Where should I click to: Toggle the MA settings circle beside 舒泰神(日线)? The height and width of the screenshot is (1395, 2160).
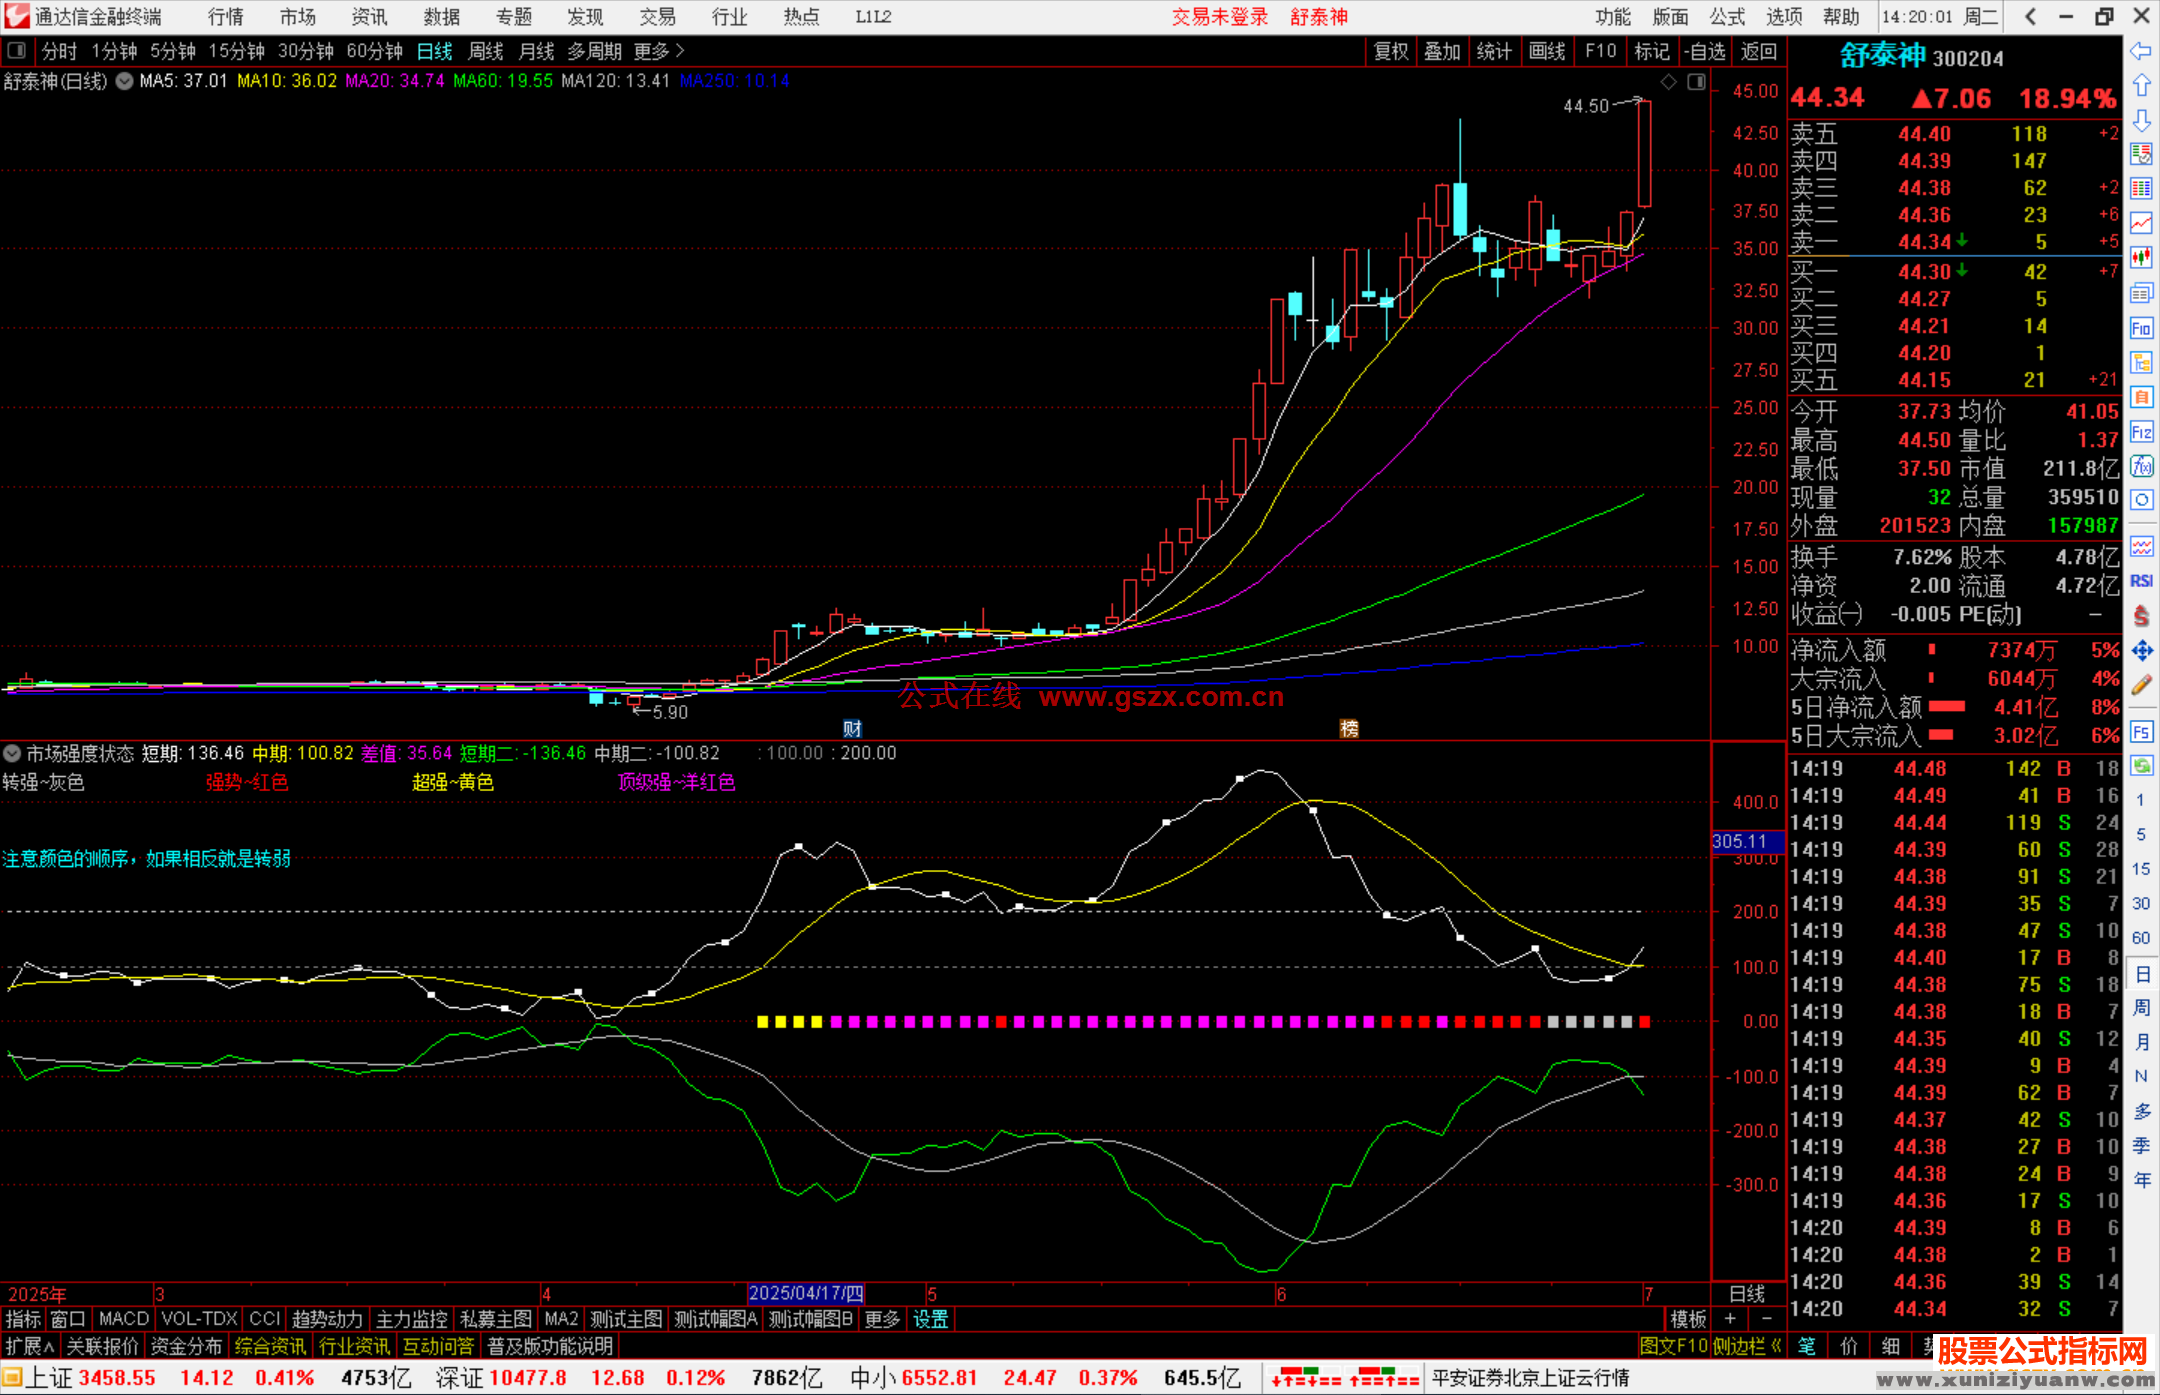[x=125, y=81]
